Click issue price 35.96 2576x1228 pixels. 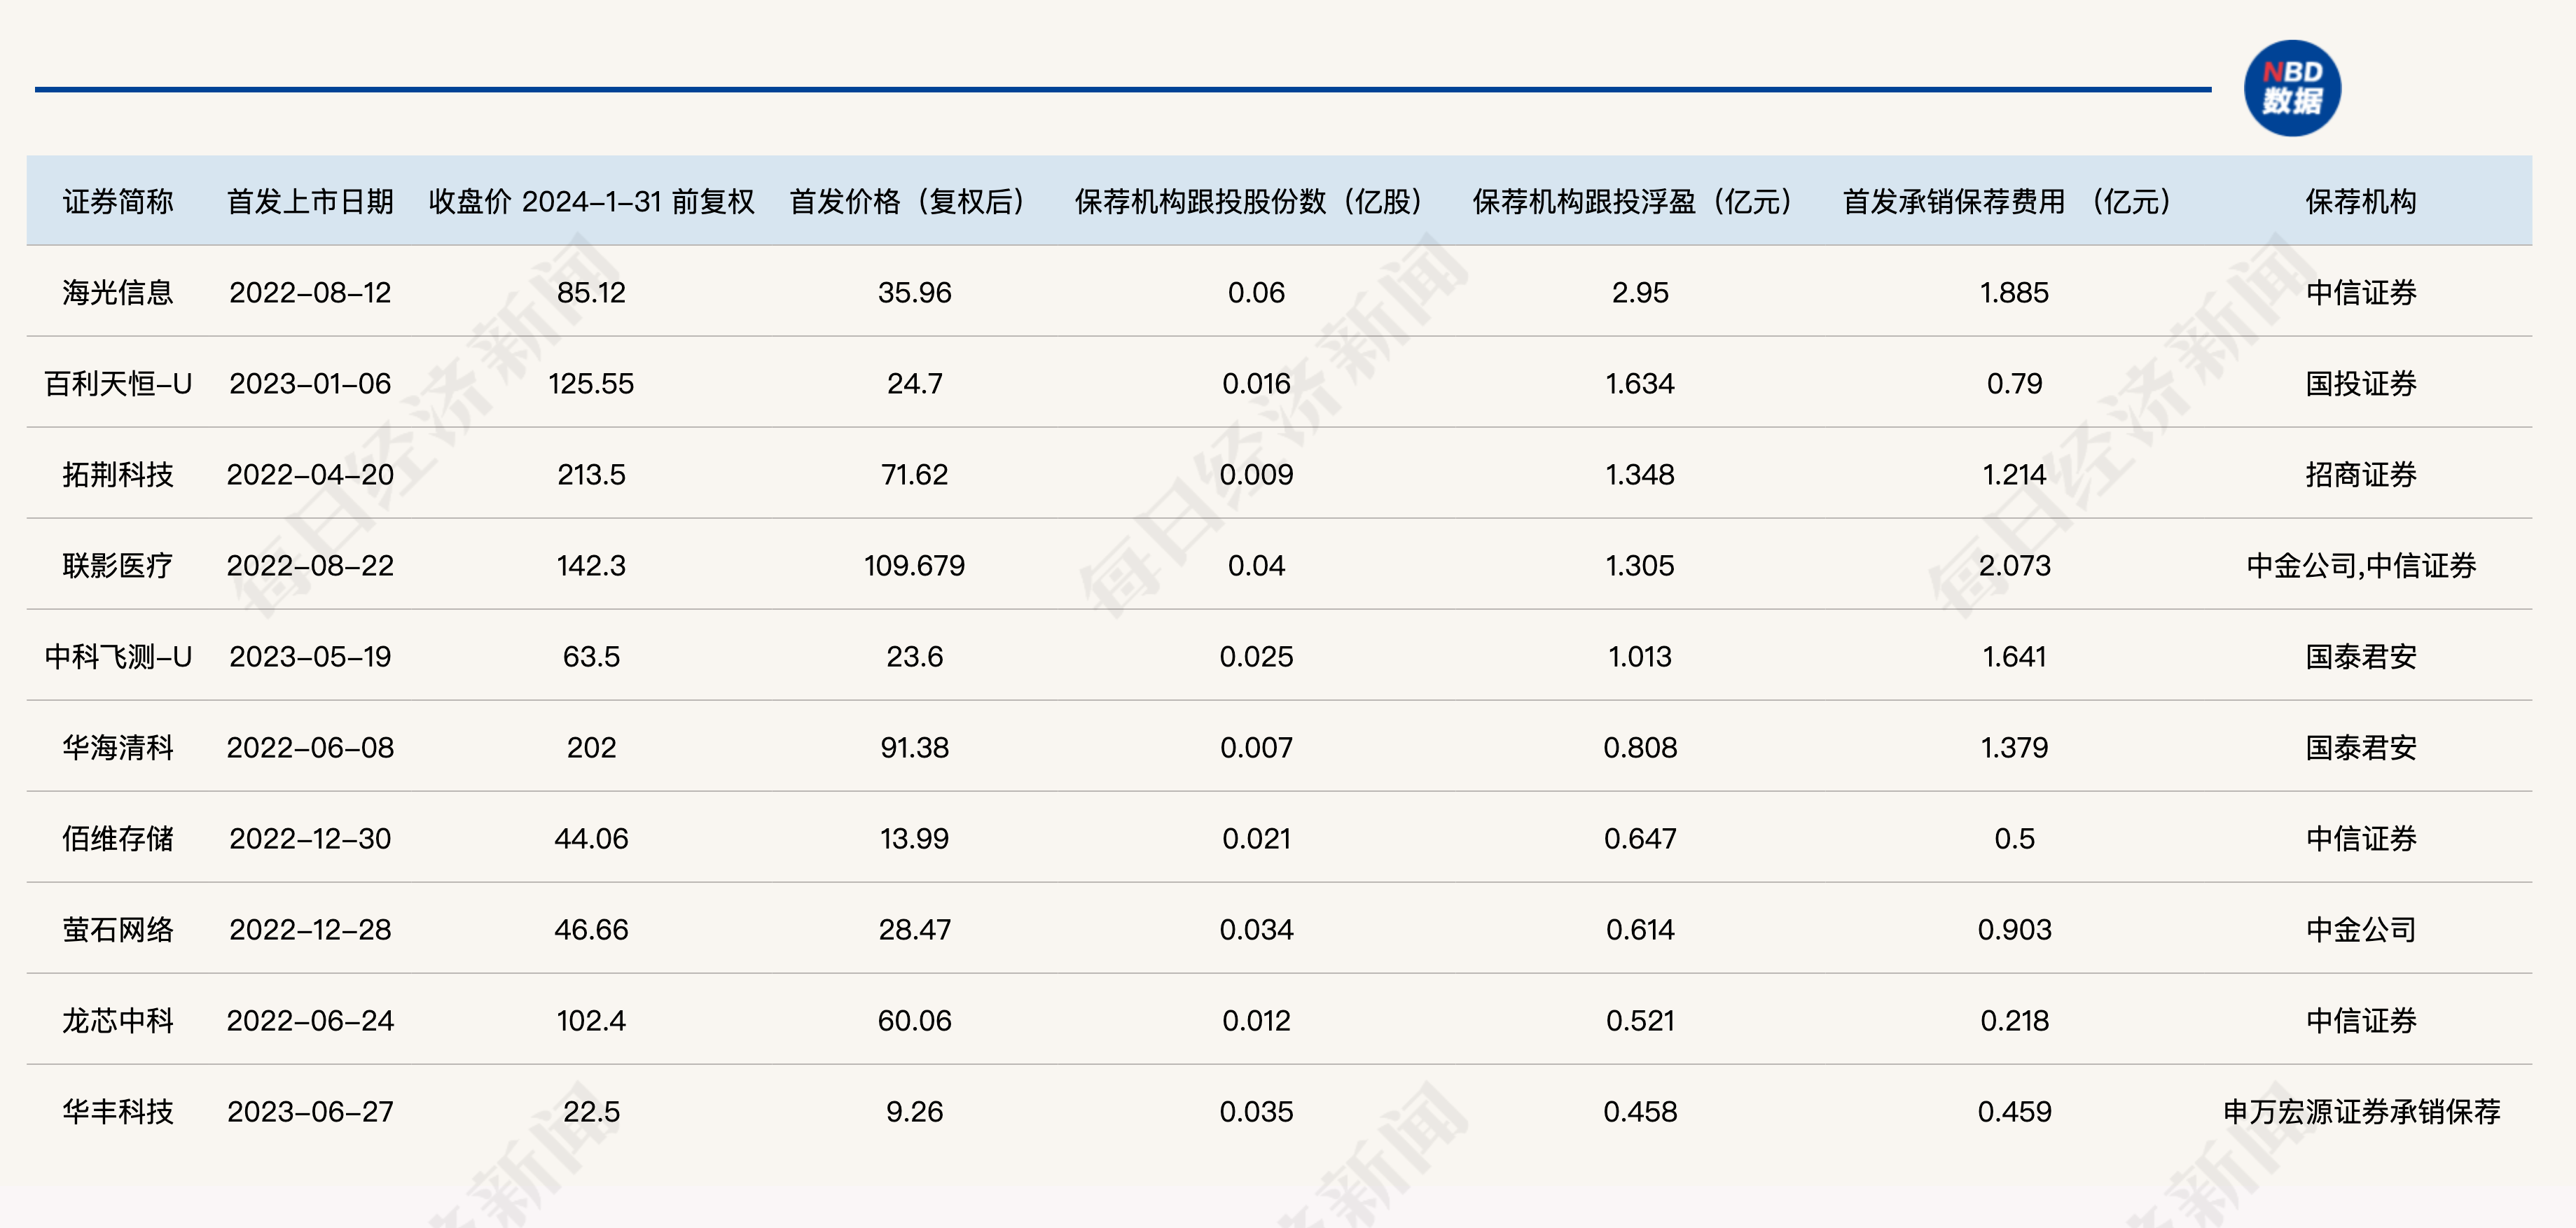coord(914,293)
